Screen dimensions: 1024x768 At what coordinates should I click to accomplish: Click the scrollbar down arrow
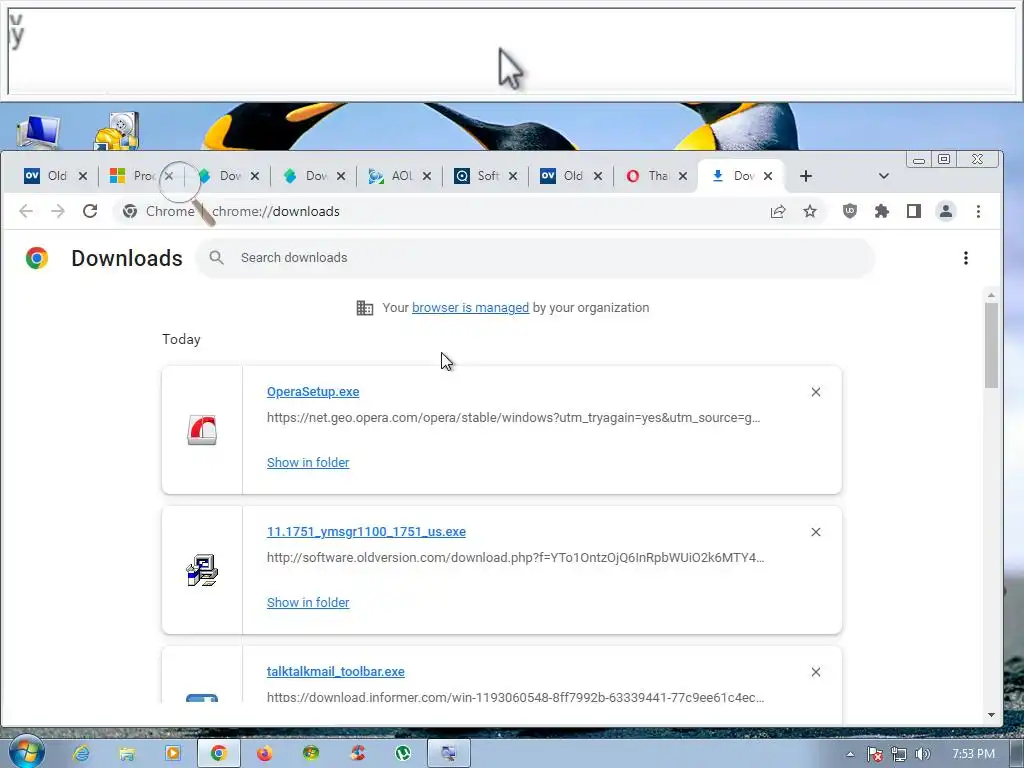point(991,715)
